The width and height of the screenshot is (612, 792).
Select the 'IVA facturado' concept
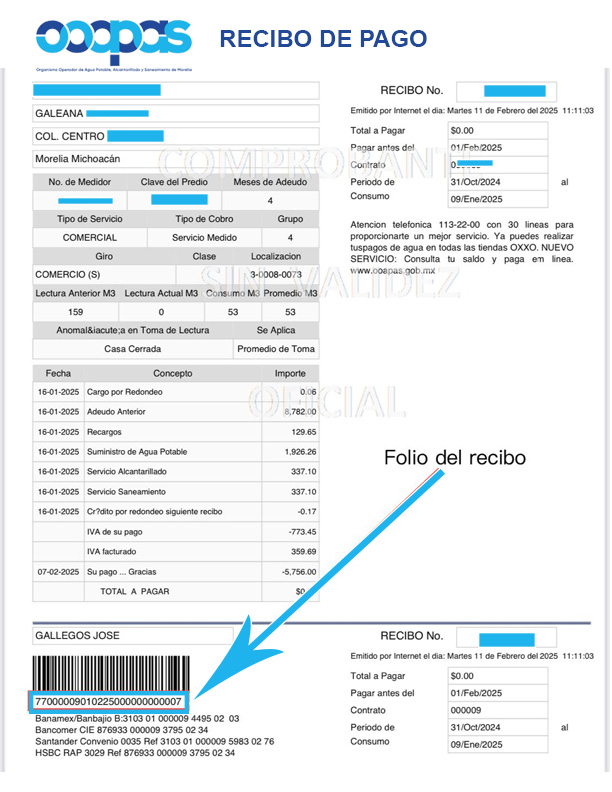pos(112,552)
